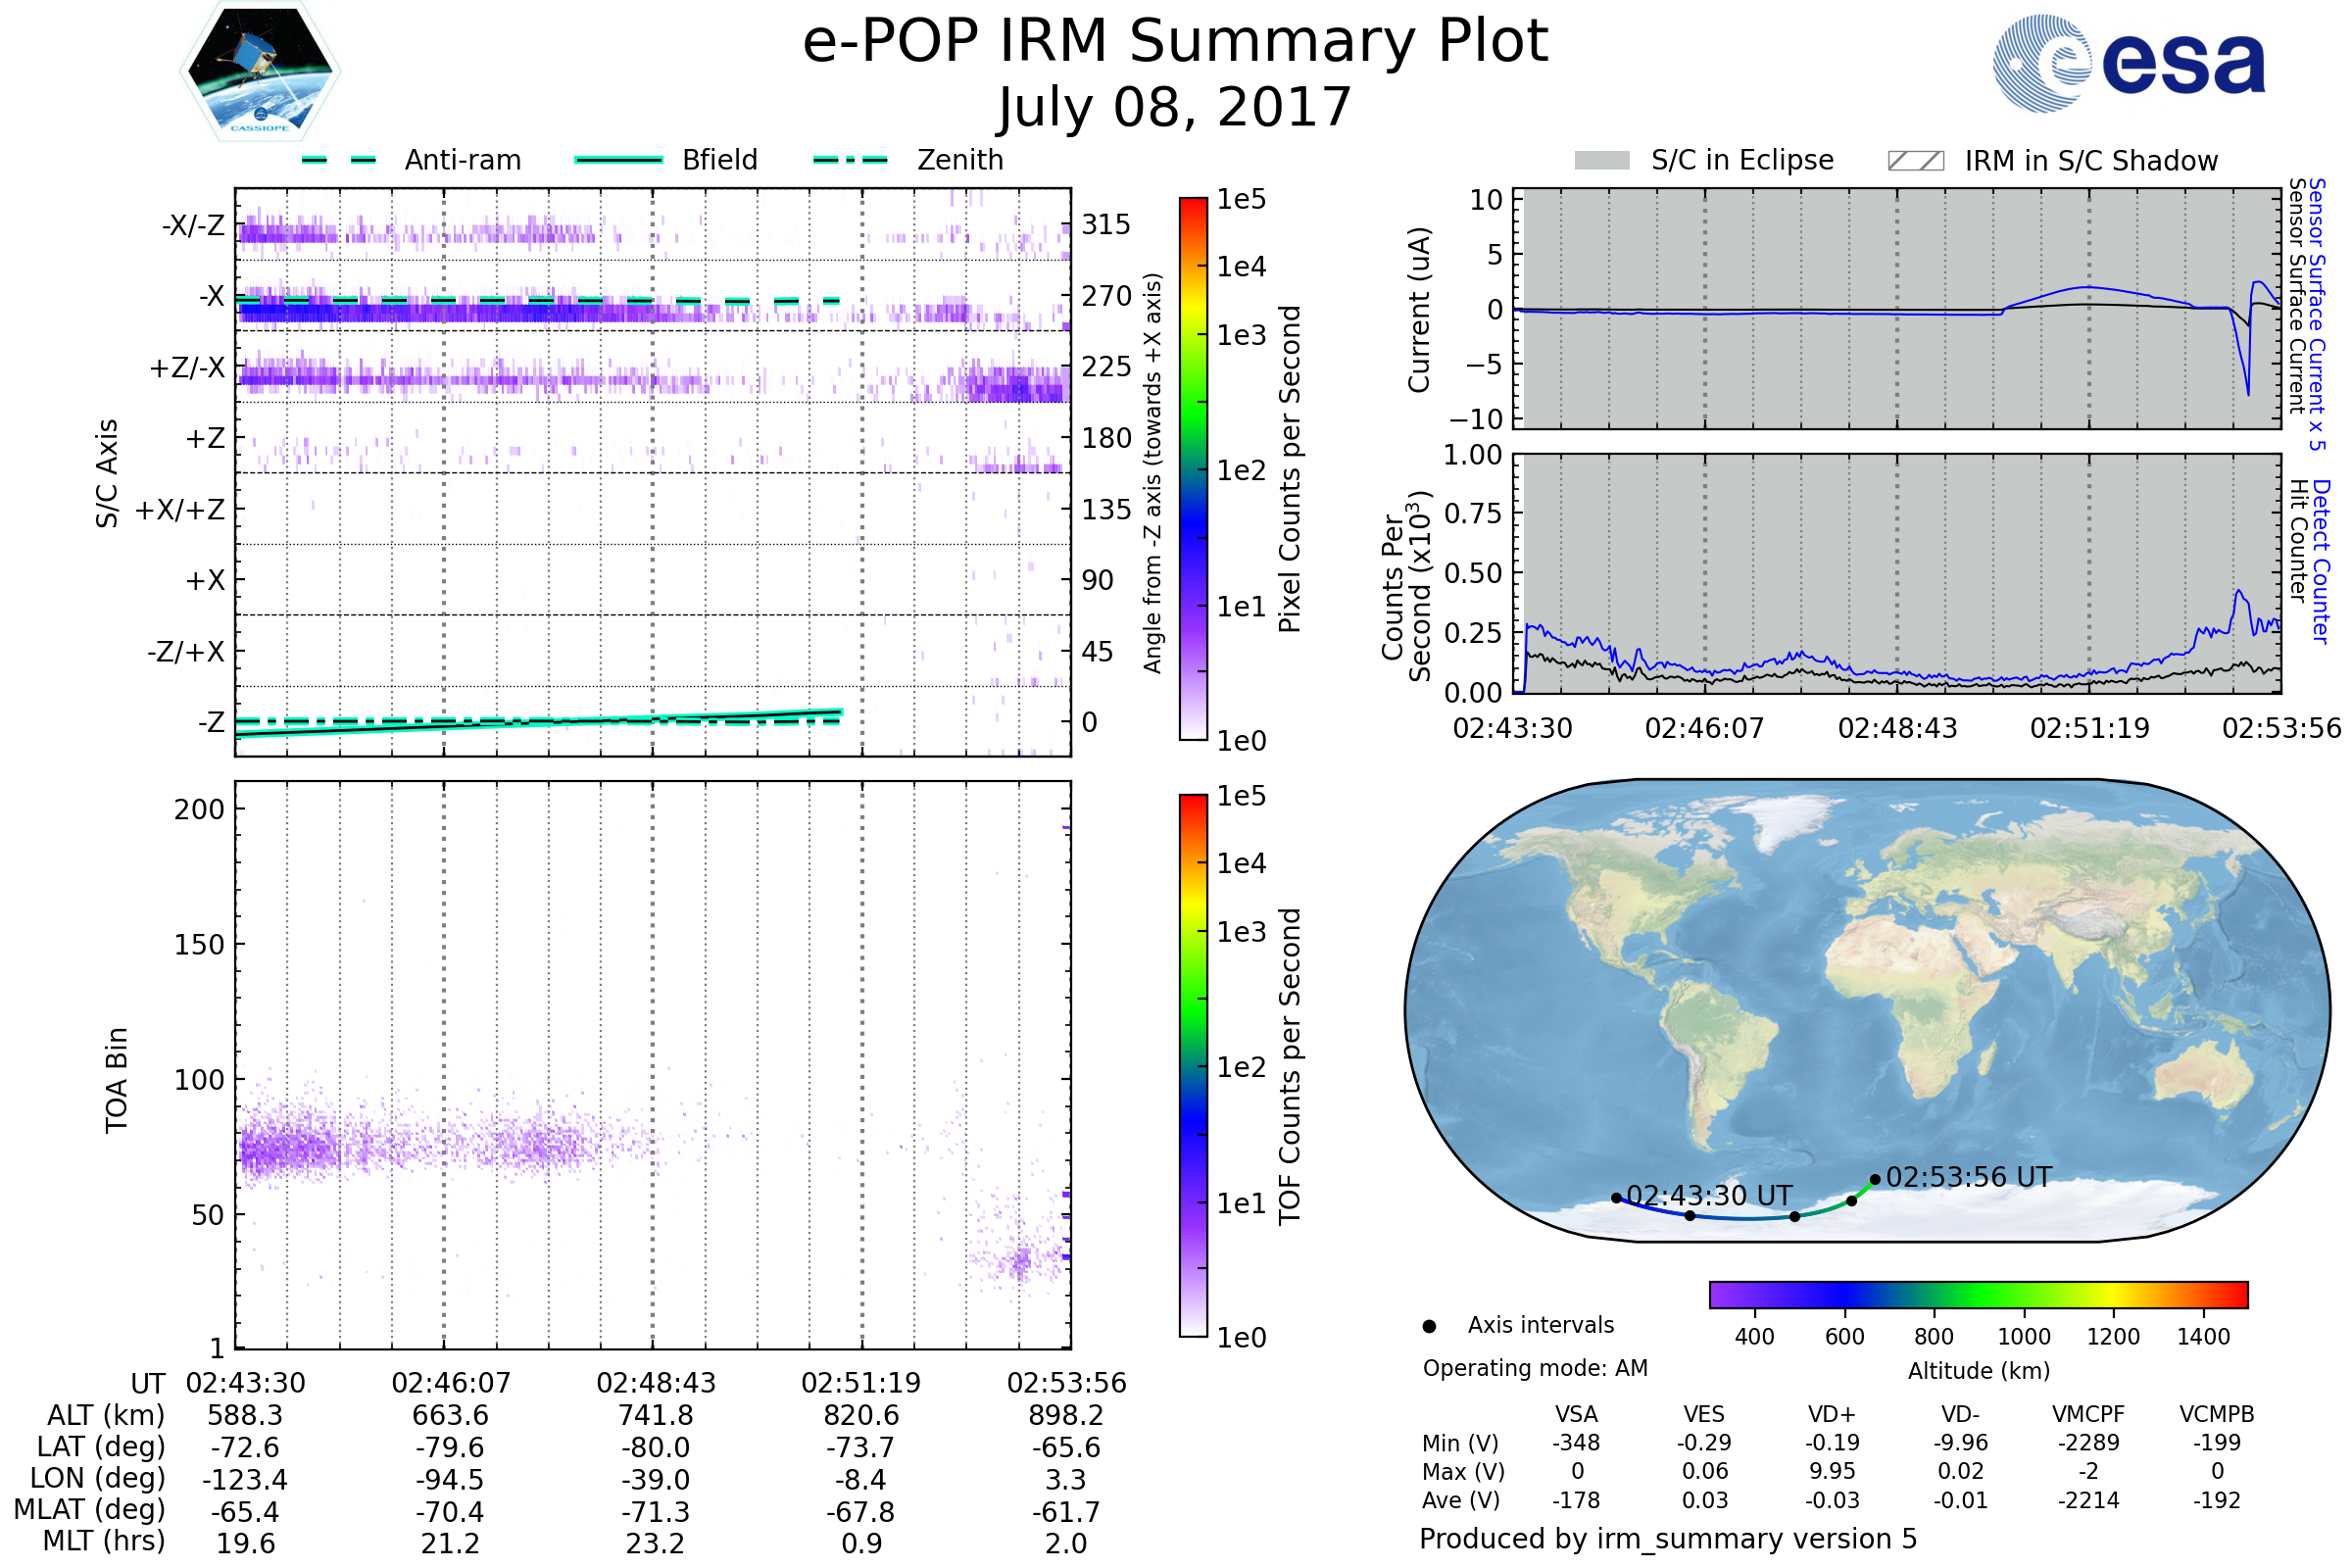Click the Pixel Counts per Second colorbar
The width and height of the screenshot is (2352, 1568).
1193,469
